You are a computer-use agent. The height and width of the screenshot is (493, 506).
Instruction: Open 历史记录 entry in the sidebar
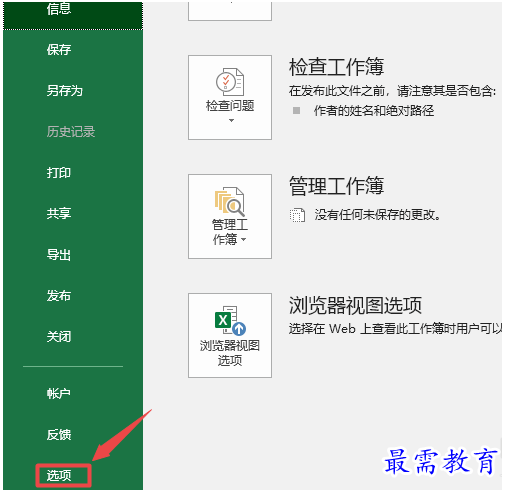click(x=71, y=132)
